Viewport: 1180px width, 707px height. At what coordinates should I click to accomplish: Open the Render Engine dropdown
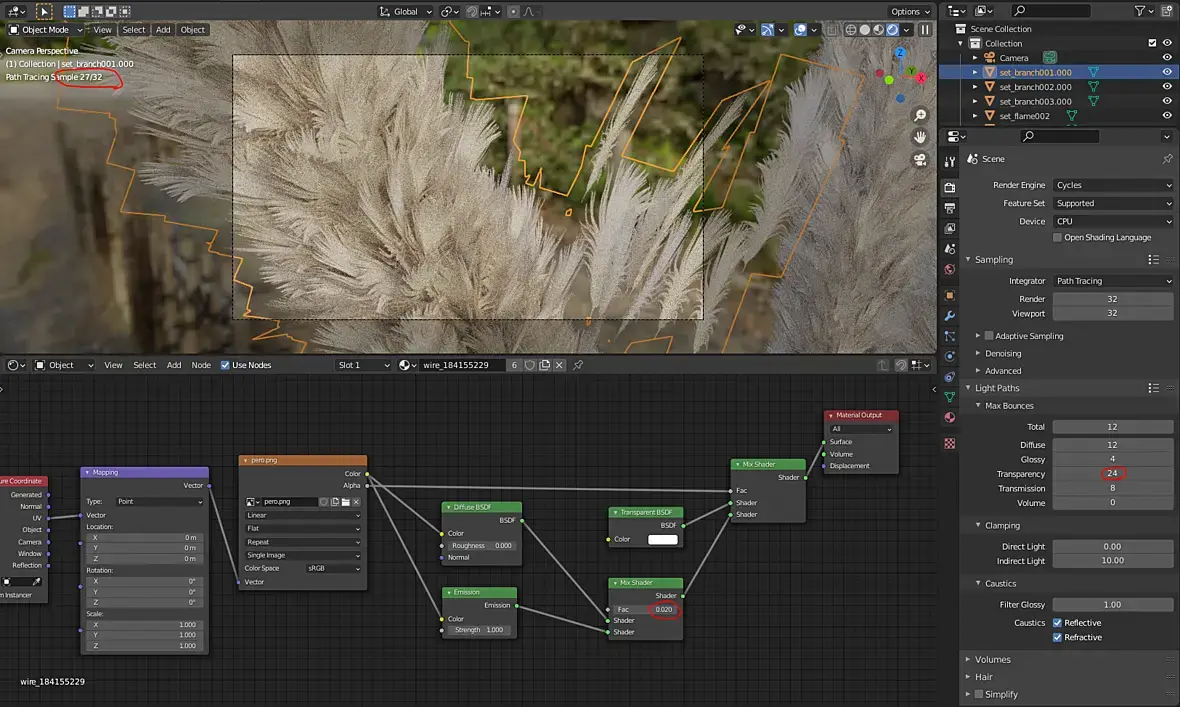pyautogui.click(x=1112, y=185)
